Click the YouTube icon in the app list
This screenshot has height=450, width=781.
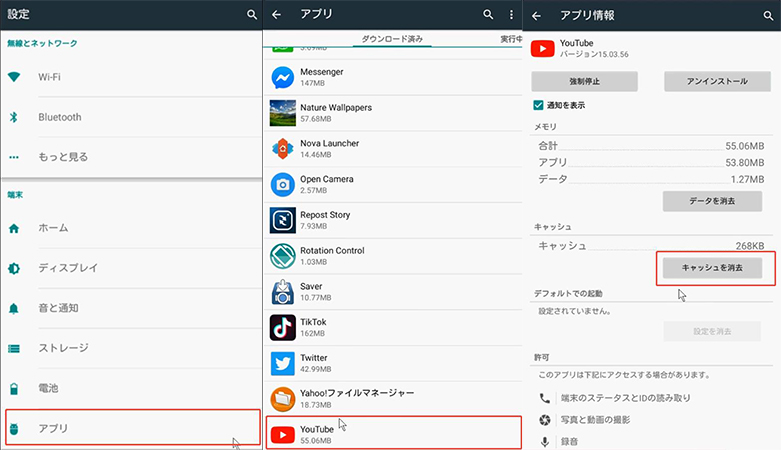click(282, 435)
